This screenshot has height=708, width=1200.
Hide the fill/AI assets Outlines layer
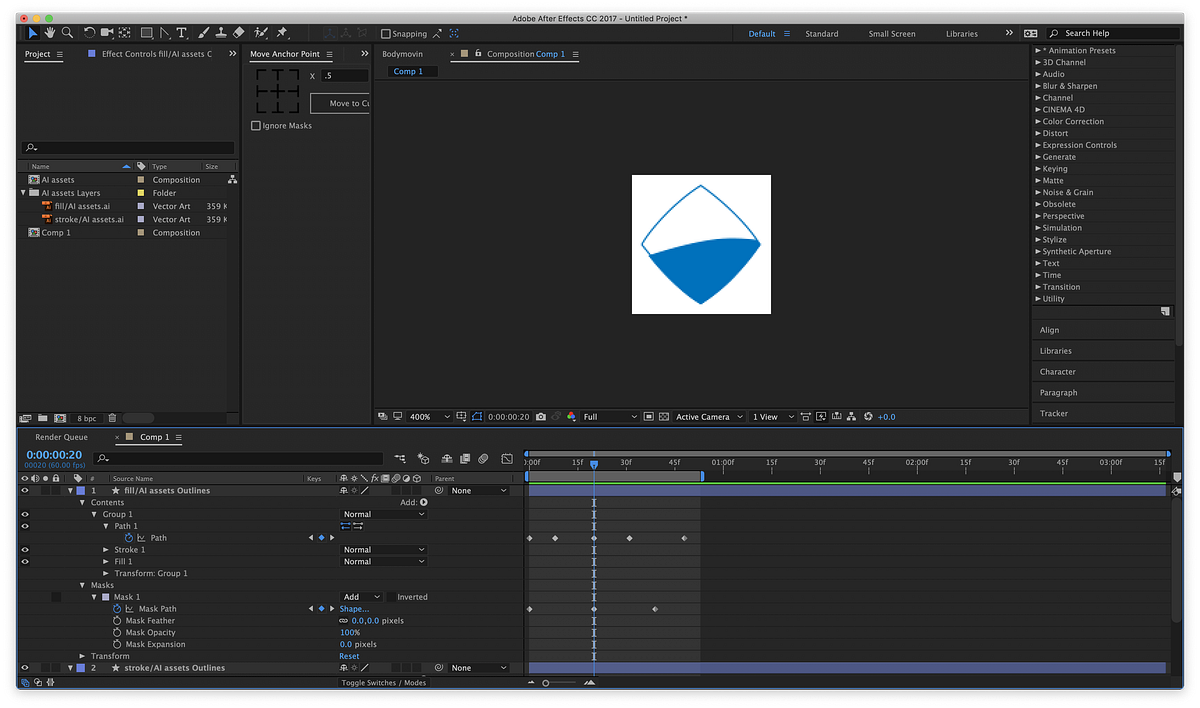[26, 491]
